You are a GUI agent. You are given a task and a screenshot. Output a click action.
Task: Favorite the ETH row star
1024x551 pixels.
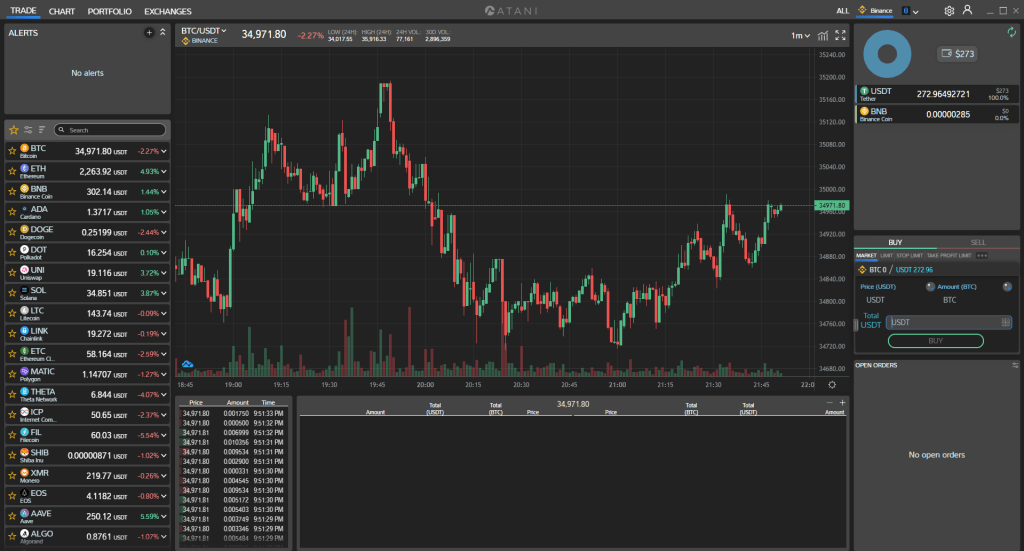pyautogui.click(x=12, y=171)
